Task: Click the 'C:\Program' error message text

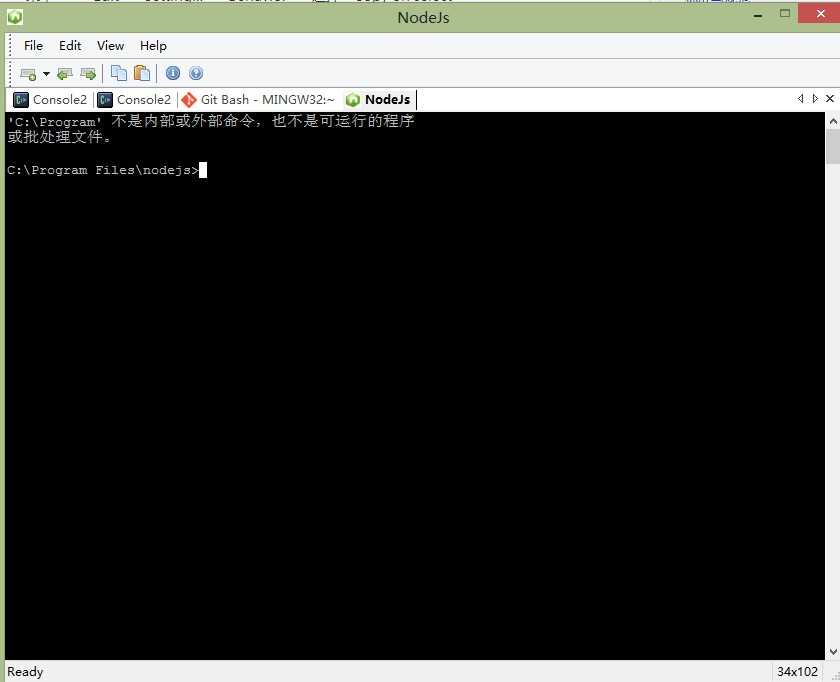Action: pos(211,129)
